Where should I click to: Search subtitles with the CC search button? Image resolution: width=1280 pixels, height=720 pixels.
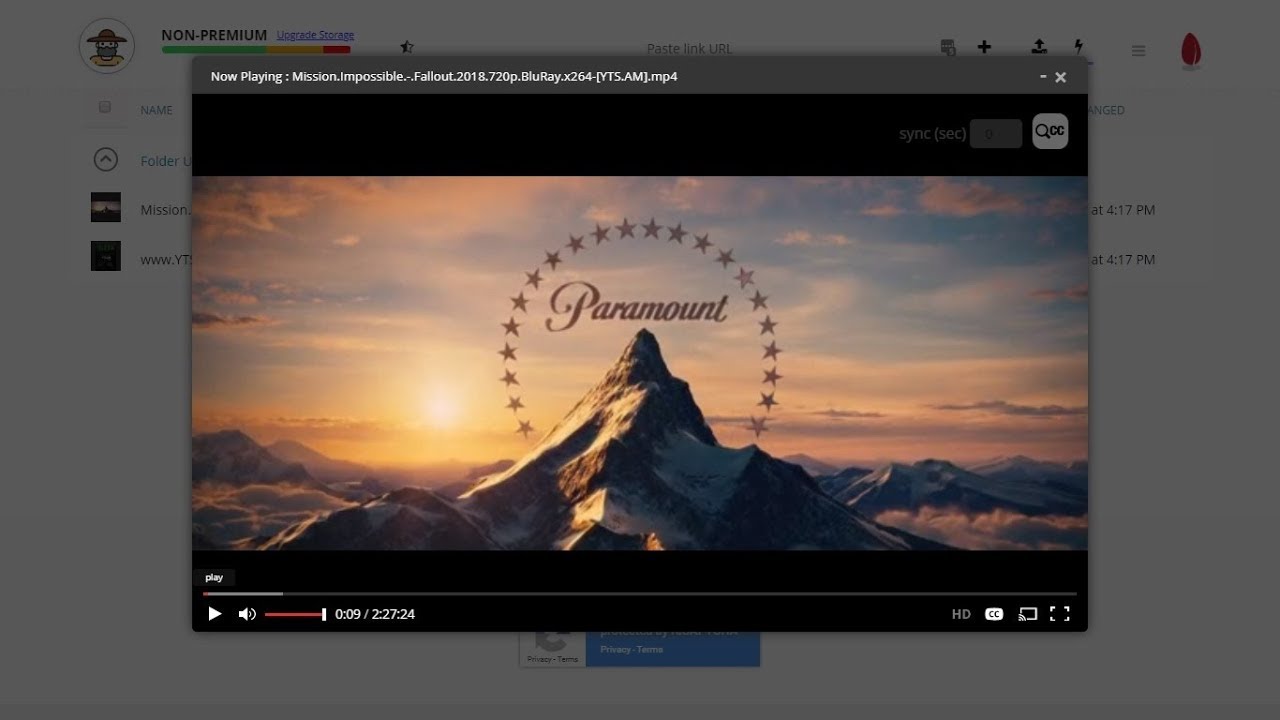[1050, 131]
